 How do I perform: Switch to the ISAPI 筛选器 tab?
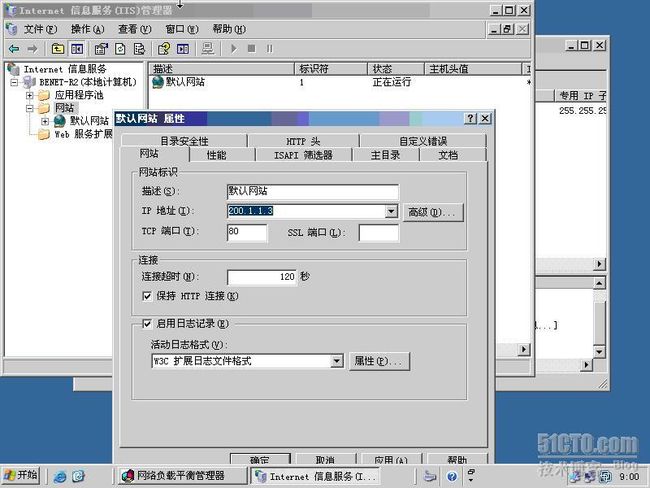[x=303, y=155]
